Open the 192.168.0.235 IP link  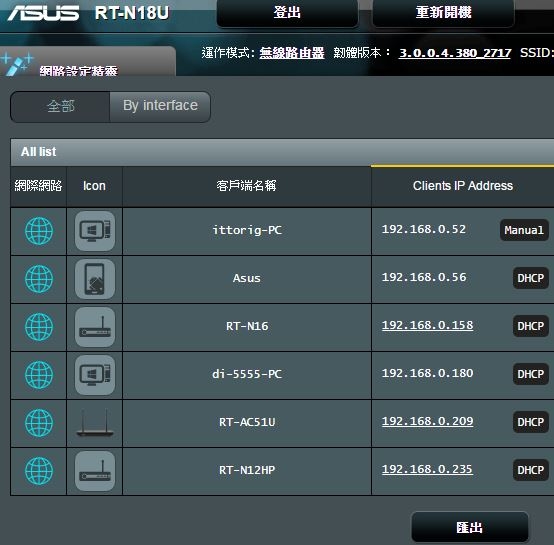pos(427,469)
